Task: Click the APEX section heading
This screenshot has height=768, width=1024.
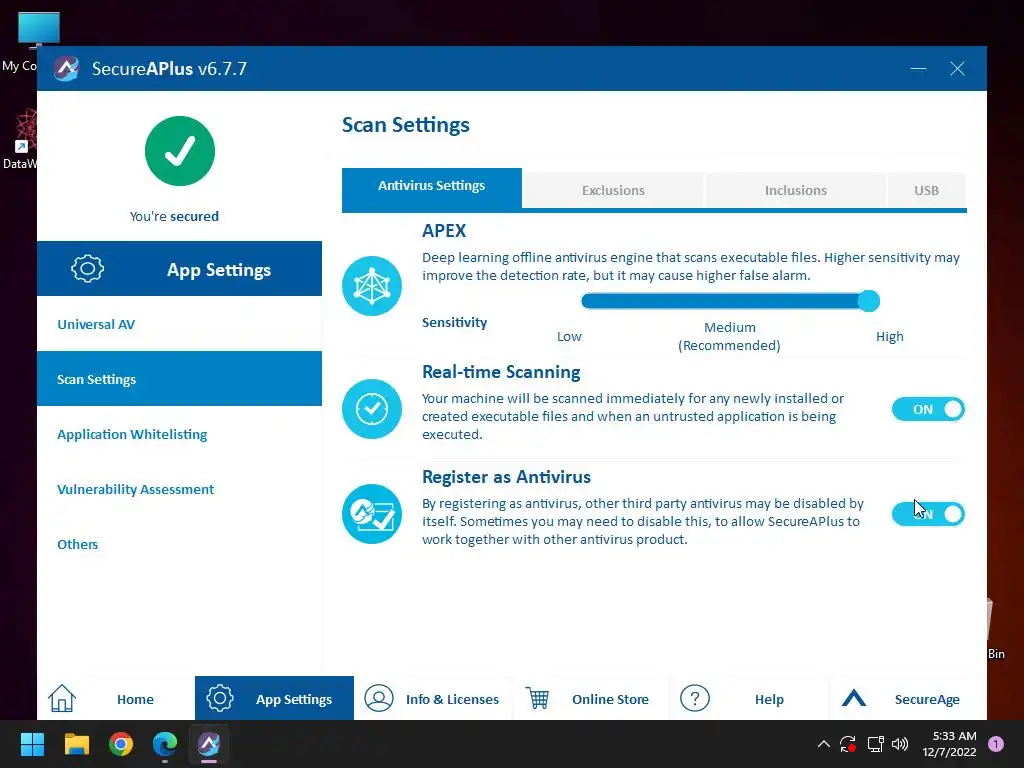Action: tap(444, 231)
